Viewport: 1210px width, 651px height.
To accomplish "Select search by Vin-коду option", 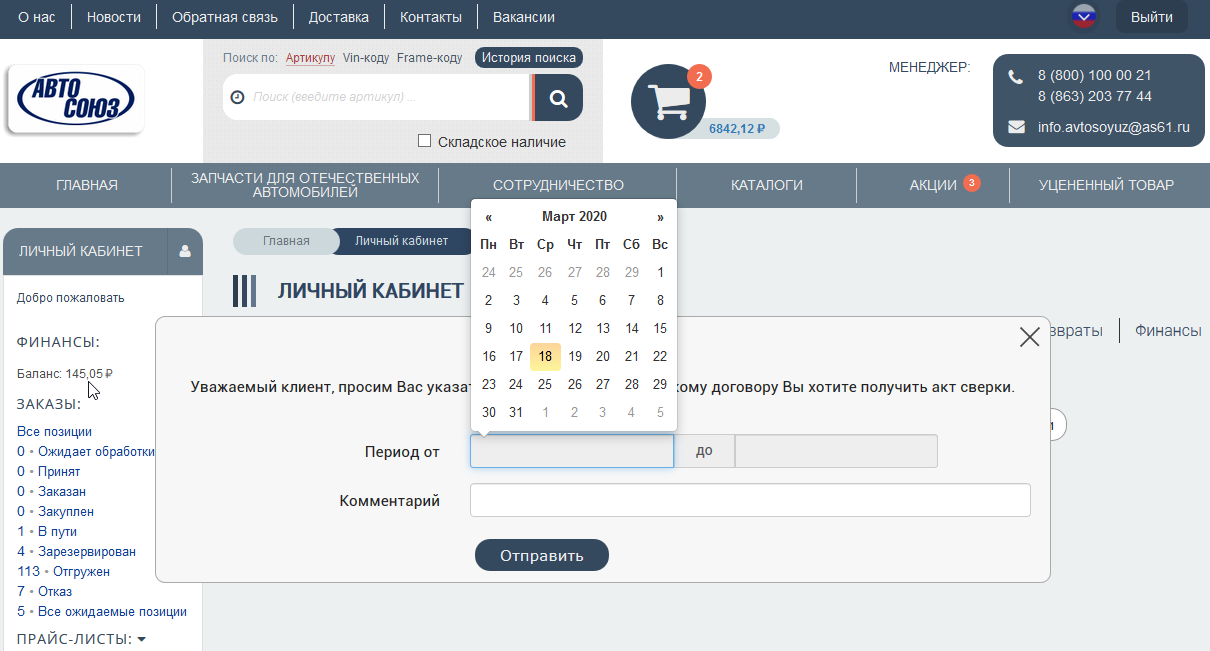I will [x=365, y=58].
